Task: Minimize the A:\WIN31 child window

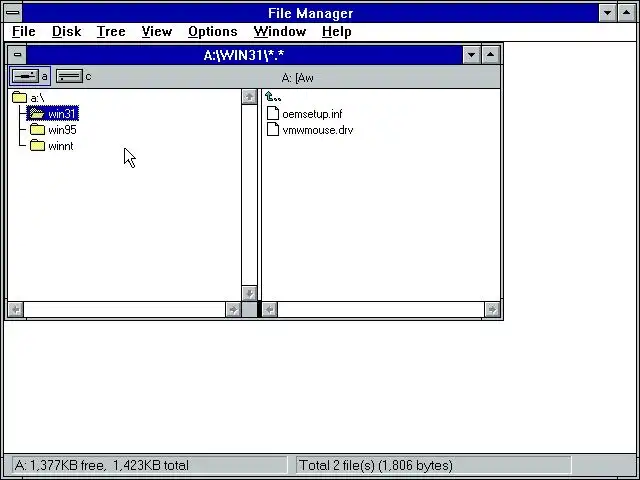Action: (x=471, y=54)
